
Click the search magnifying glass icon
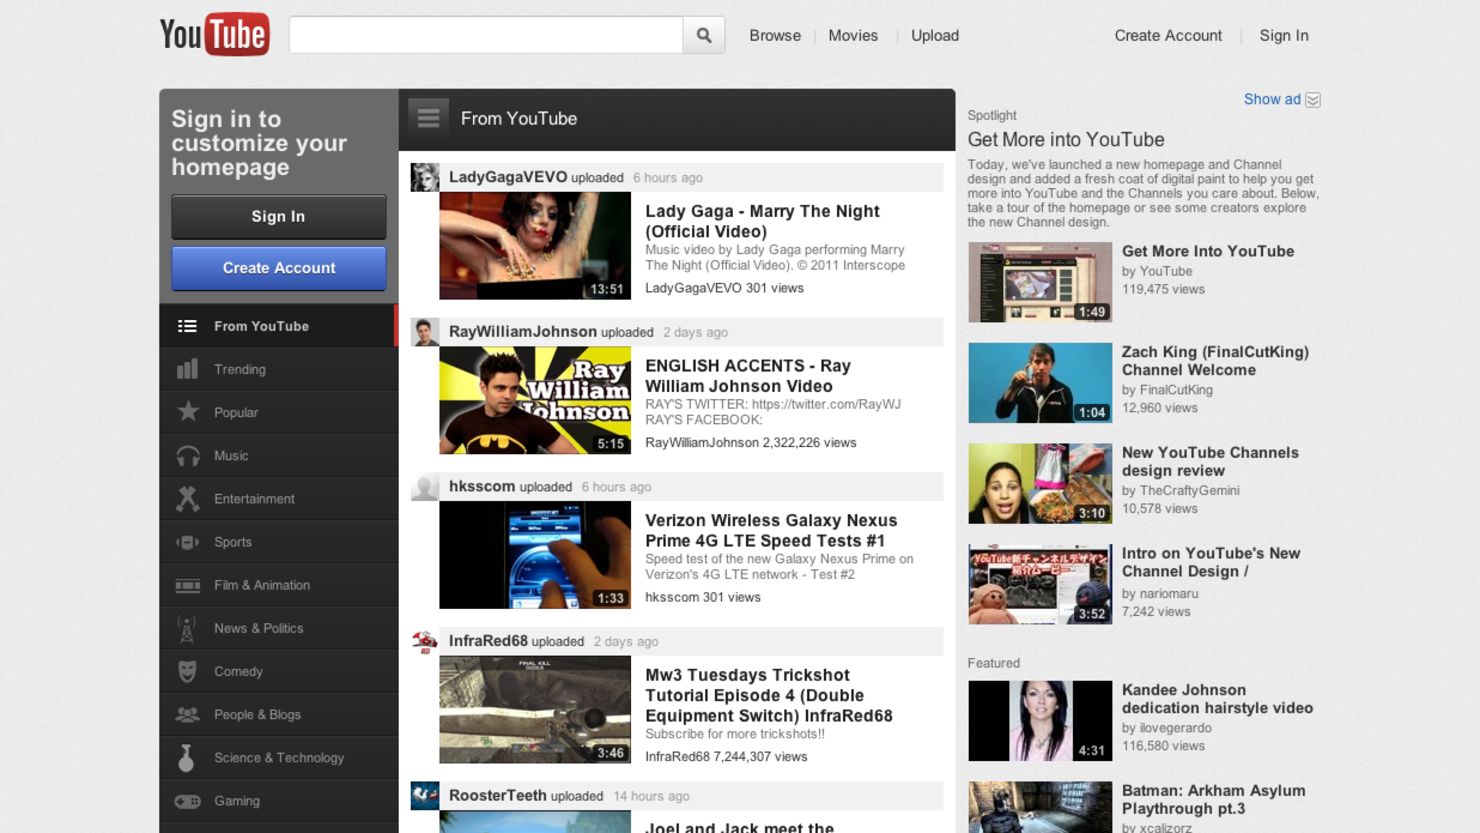click(704, 34)
